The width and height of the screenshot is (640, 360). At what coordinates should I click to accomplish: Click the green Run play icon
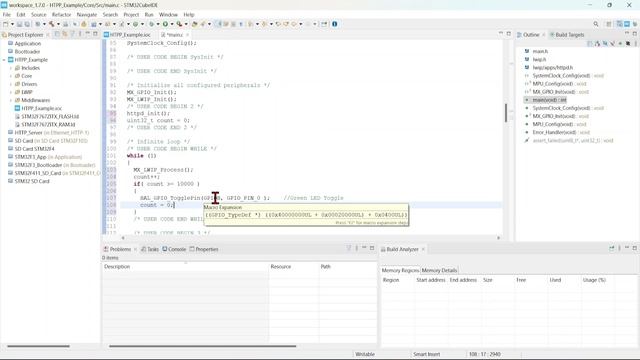(165, 24)
